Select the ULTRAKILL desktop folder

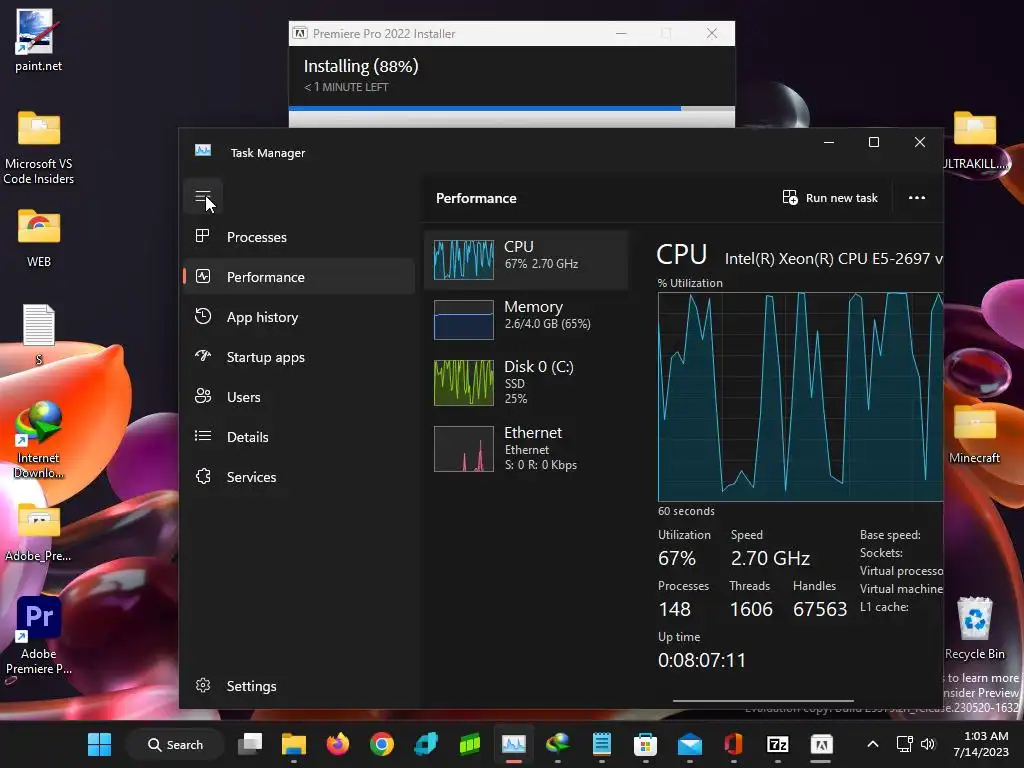click(x=974, y=140)
